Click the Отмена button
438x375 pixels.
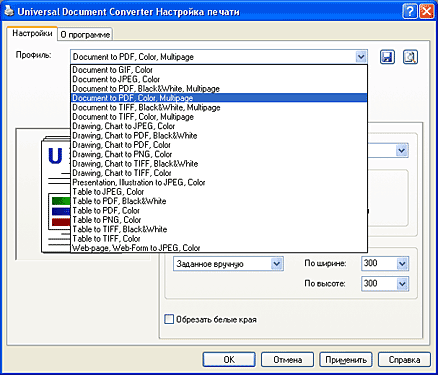287,360
